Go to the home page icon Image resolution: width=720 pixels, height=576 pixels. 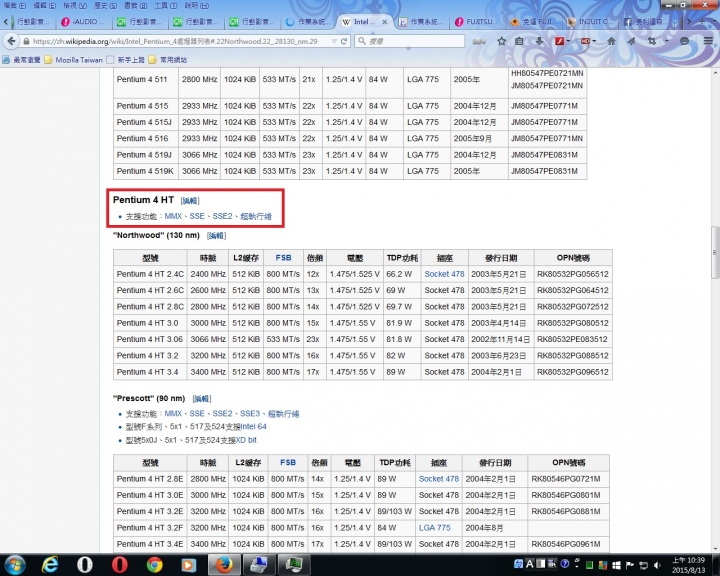pos(611,41)
